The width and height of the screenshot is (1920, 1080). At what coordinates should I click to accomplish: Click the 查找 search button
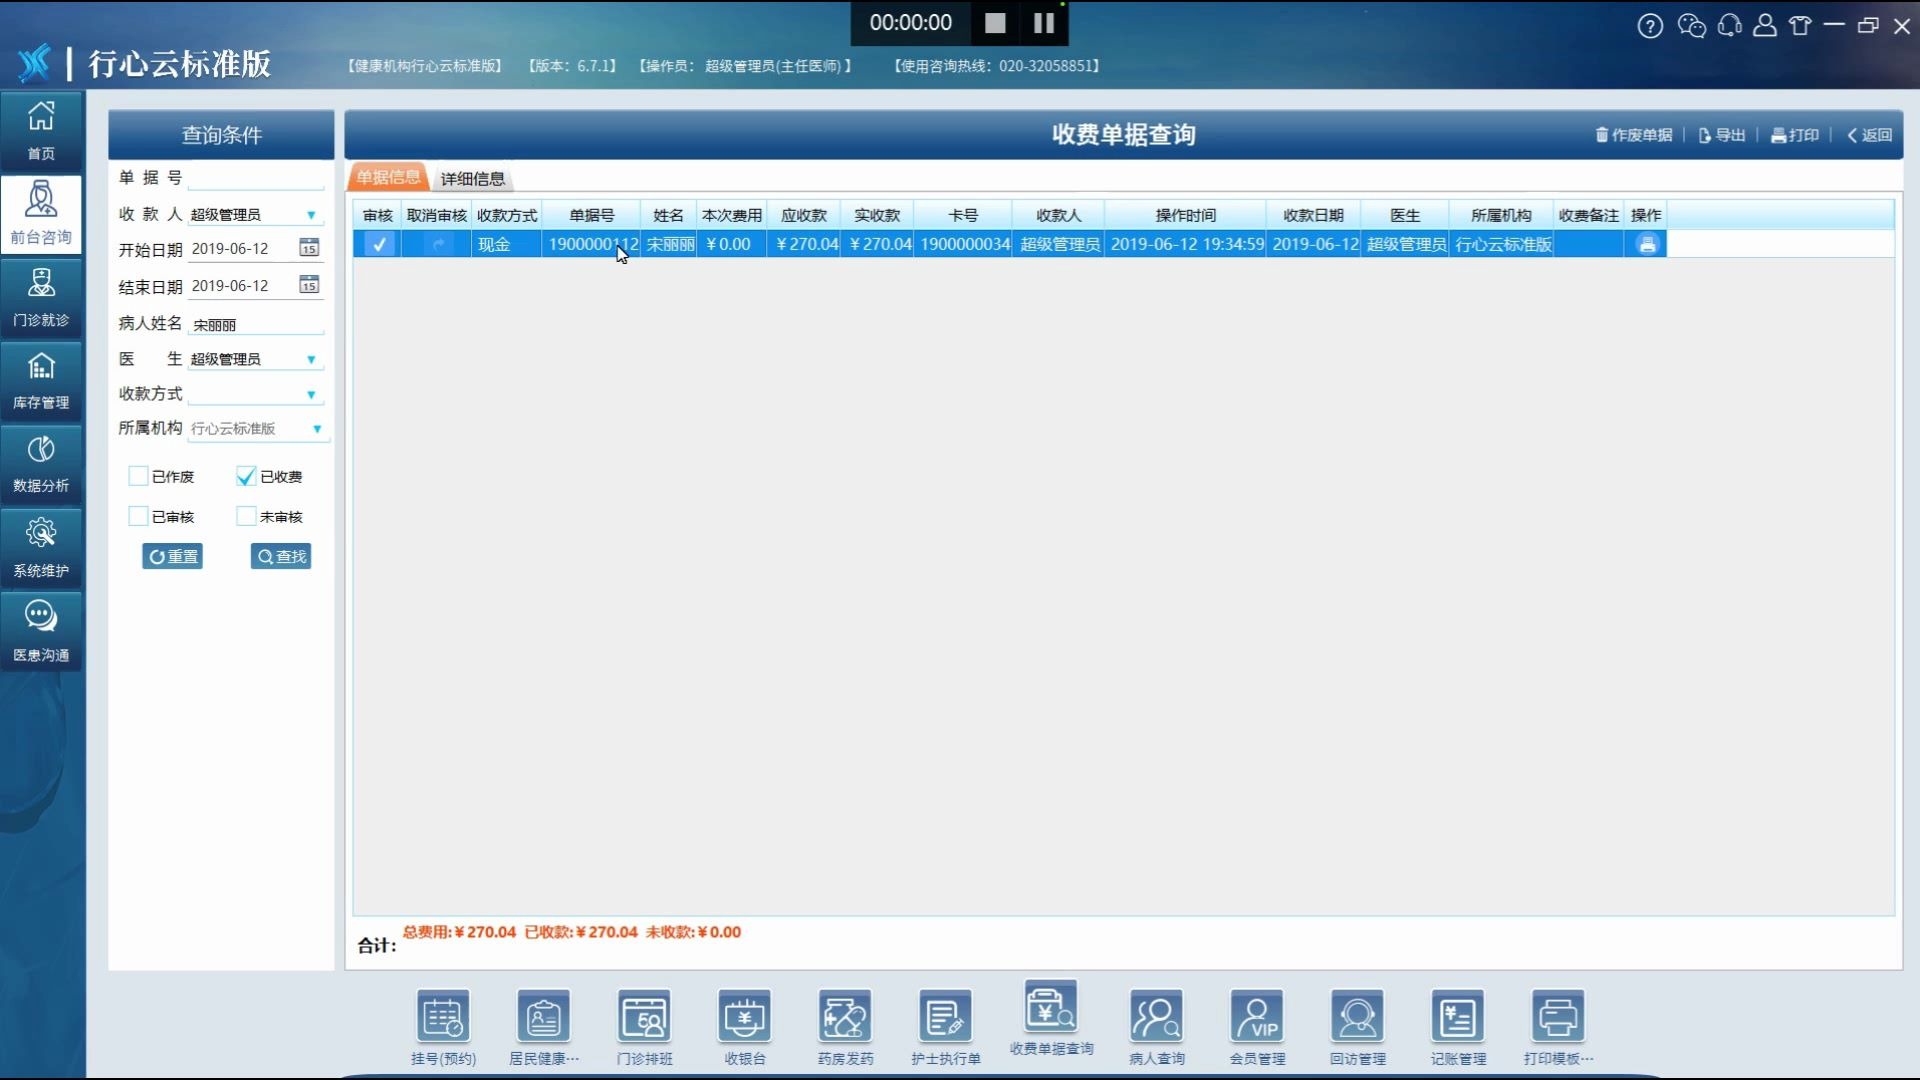[x=280, y=556]
